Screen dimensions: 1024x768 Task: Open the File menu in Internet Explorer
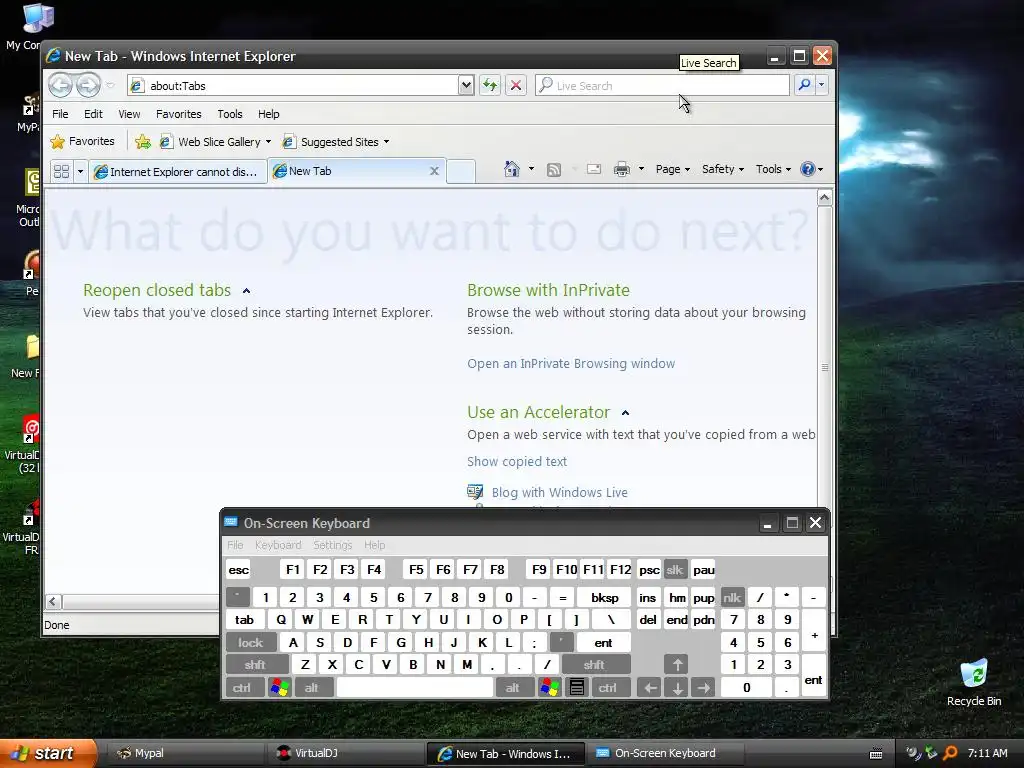(60, 114)
